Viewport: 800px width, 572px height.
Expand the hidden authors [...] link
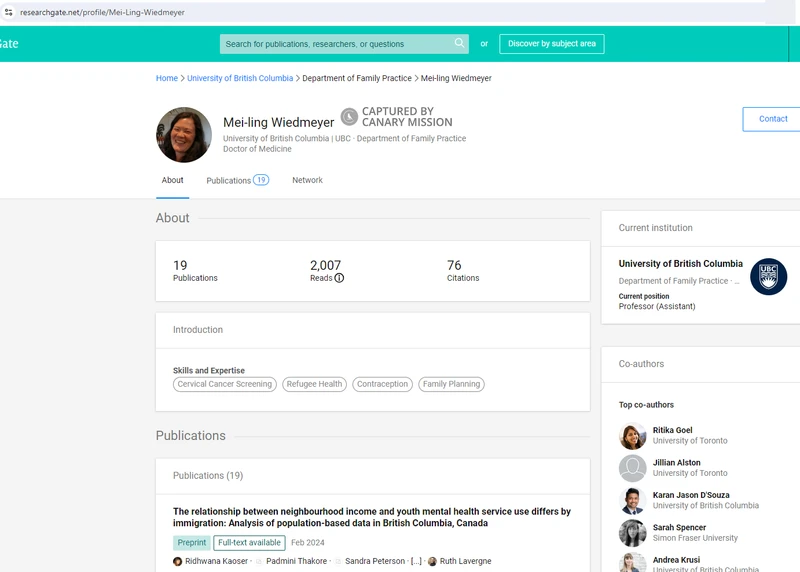point(416,561)
